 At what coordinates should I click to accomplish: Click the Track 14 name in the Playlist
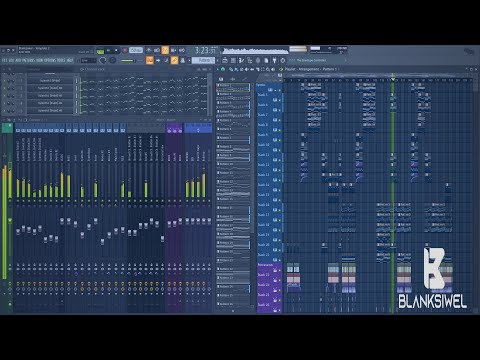tap(263, 185)
